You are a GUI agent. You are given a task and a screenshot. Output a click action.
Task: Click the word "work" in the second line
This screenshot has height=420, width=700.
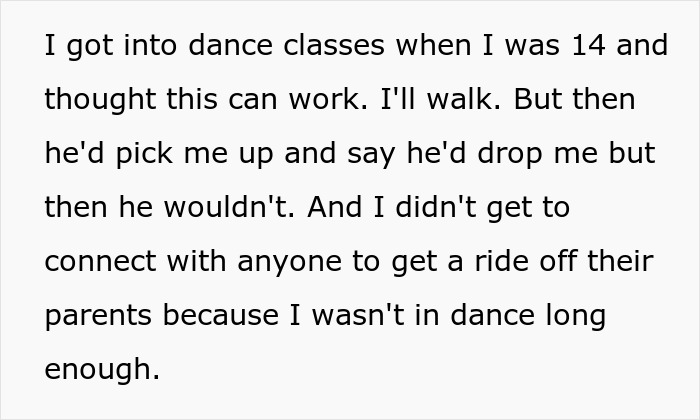pos(326,101)
